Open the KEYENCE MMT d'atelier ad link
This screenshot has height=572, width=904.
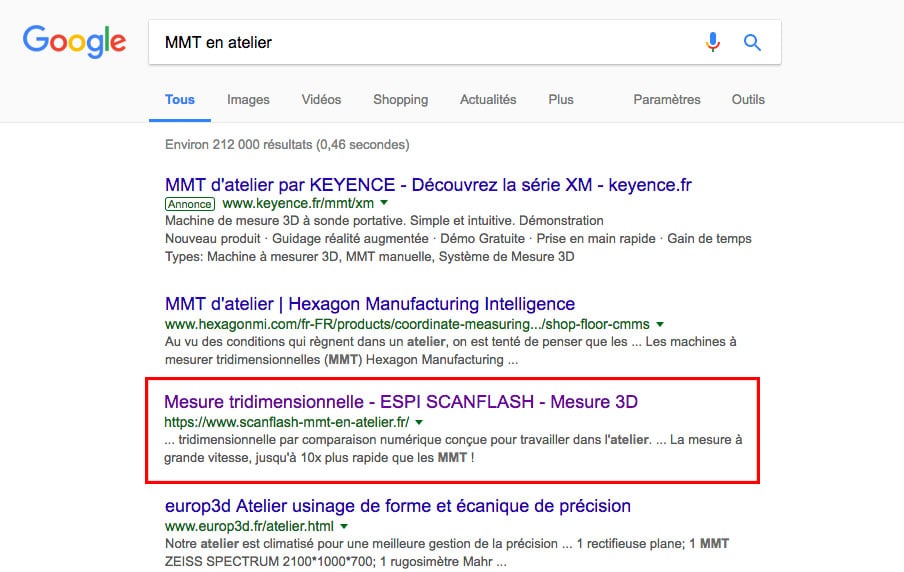(x=428, y=185)
